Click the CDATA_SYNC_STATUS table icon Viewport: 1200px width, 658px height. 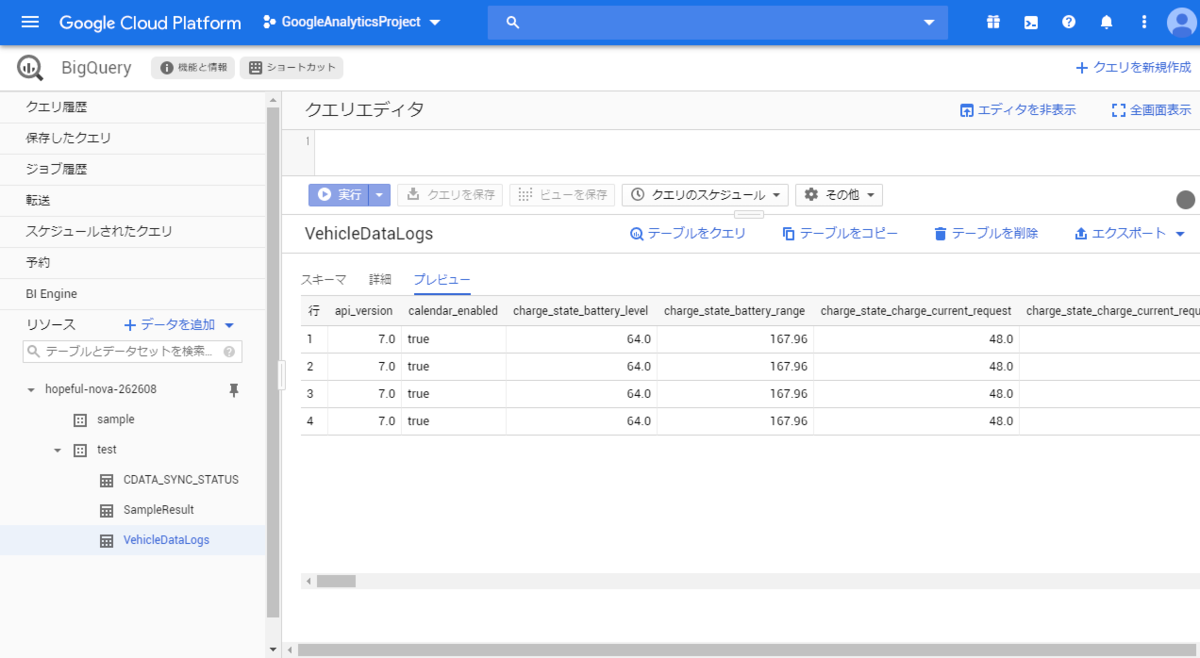107,480
